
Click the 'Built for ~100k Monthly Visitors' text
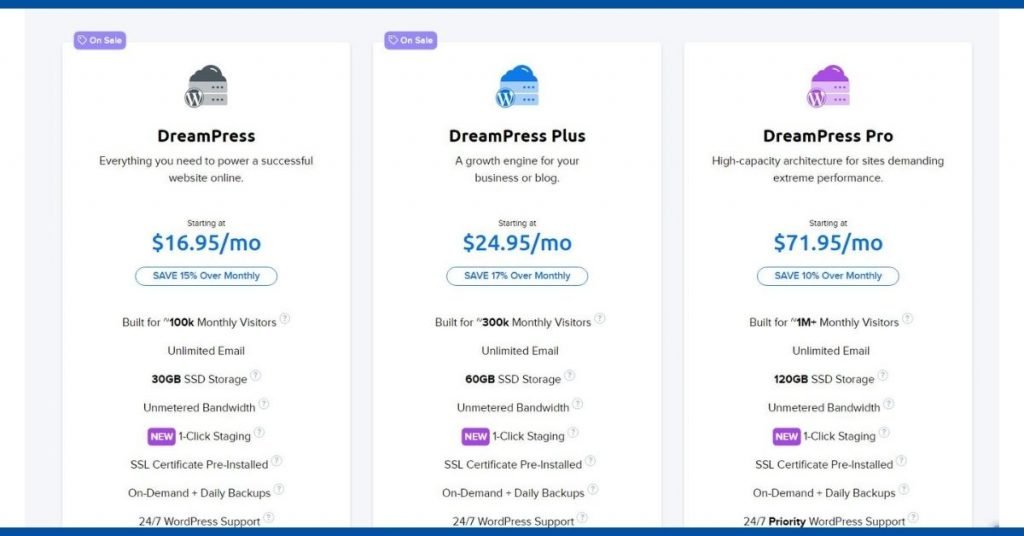199,323
